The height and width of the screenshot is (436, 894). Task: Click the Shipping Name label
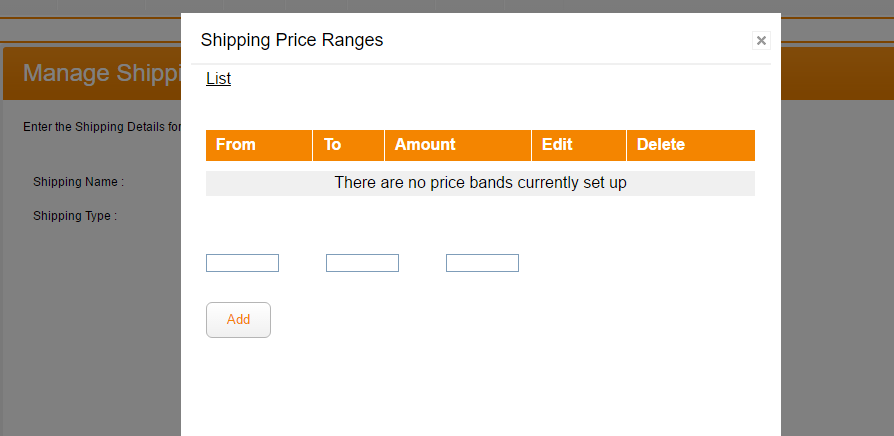tap(78, 182)
